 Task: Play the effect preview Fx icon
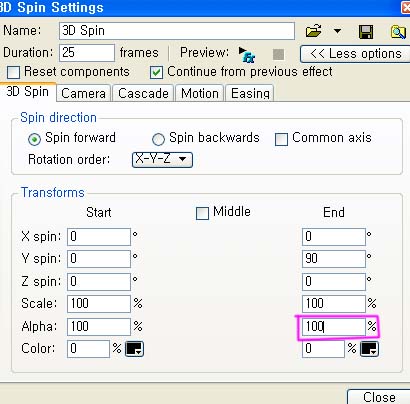(247, 54)
